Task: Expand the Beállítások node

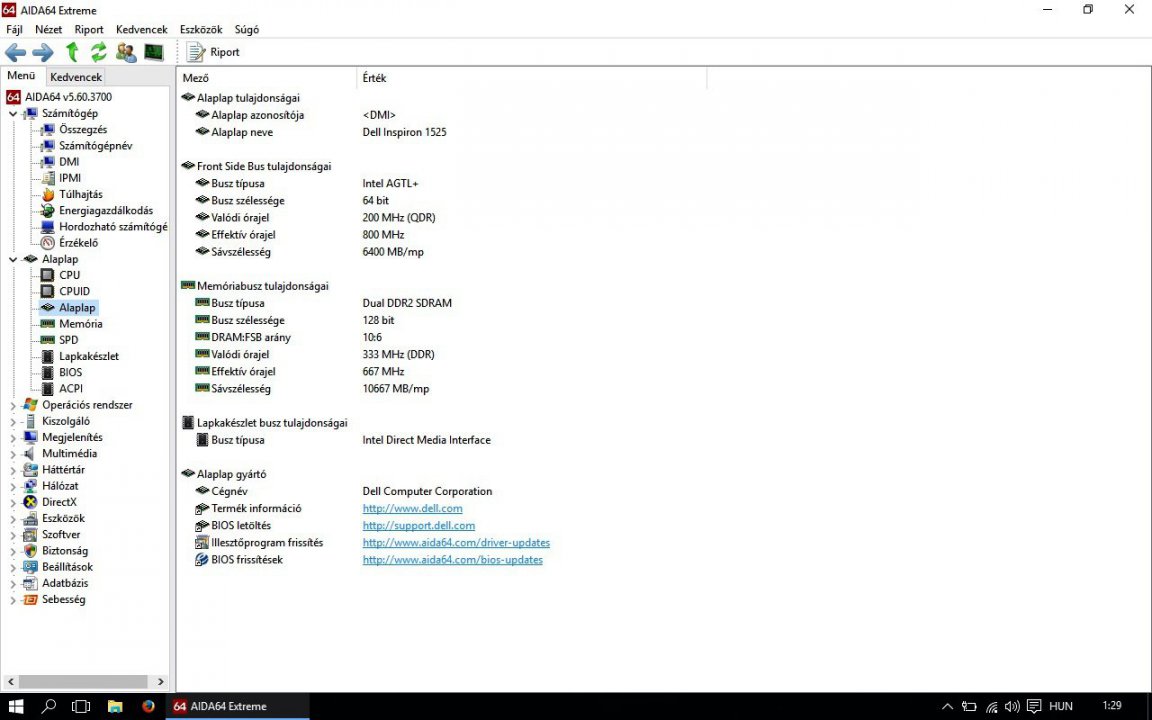Action: pos(12,566)
